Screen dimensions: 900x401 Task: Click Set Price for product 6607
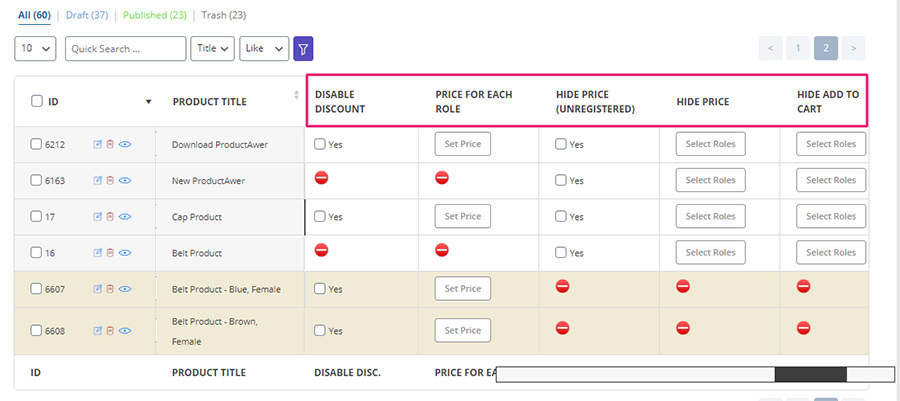point(463,289)
